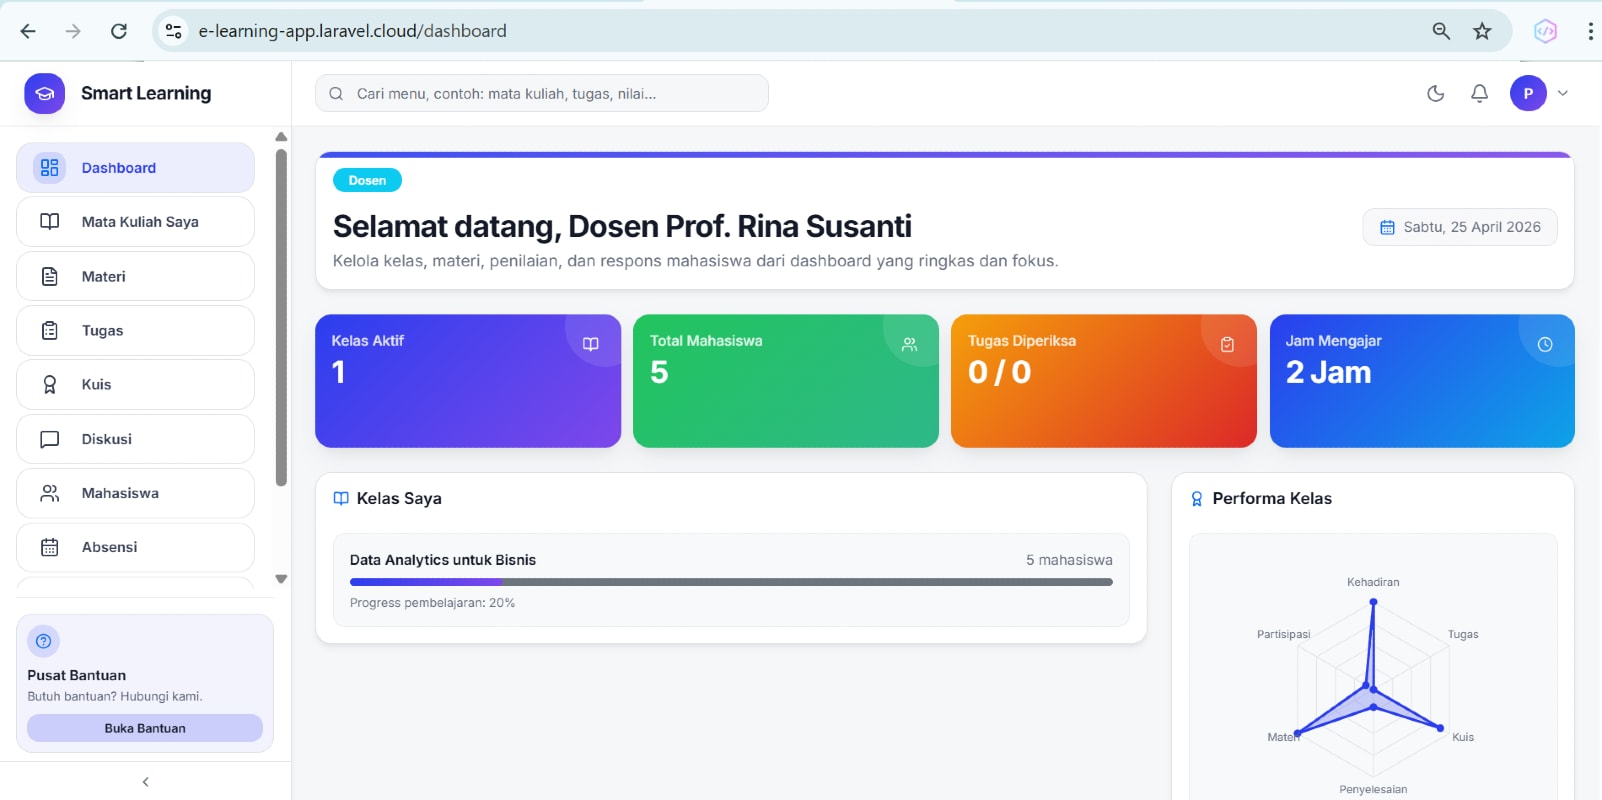Viewport: 1602px width, 800px height.
Task: Click the calendar icon beside Absensi
Action: coord(49,547)
